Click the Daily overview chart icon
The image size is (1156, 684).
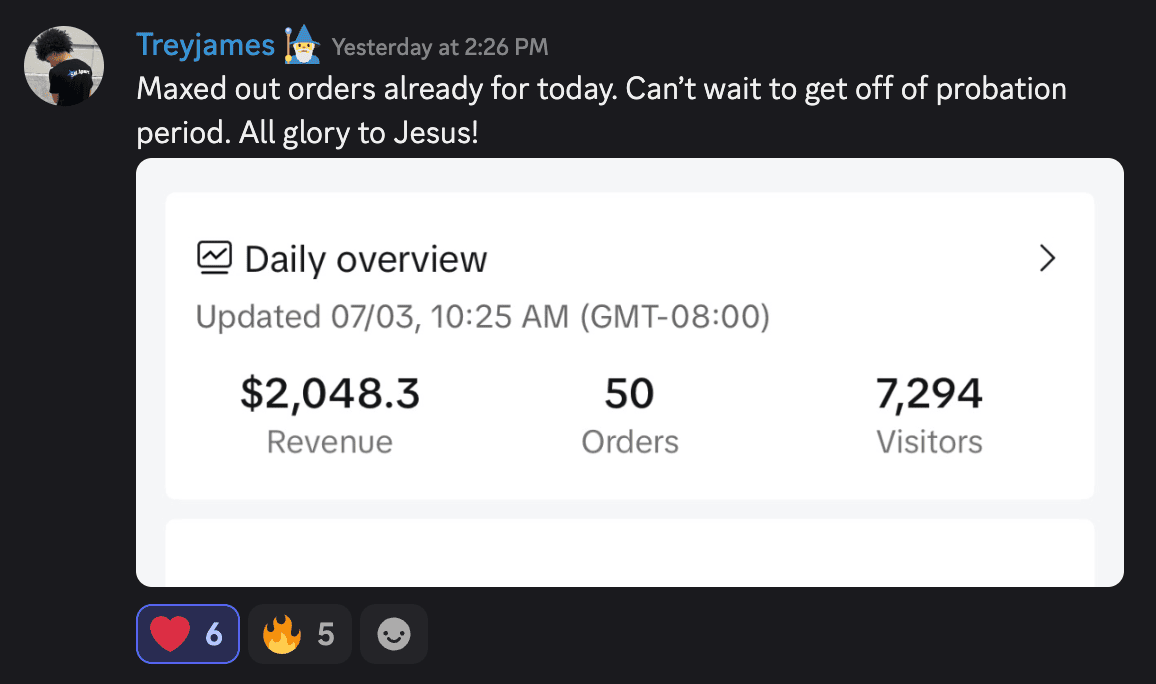click(x=214, y=259)
